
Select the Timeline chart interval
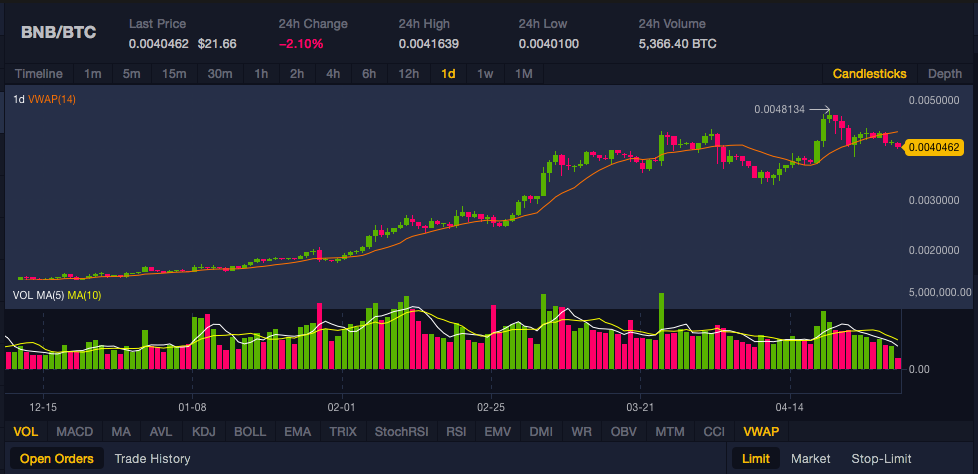[39, 74]
